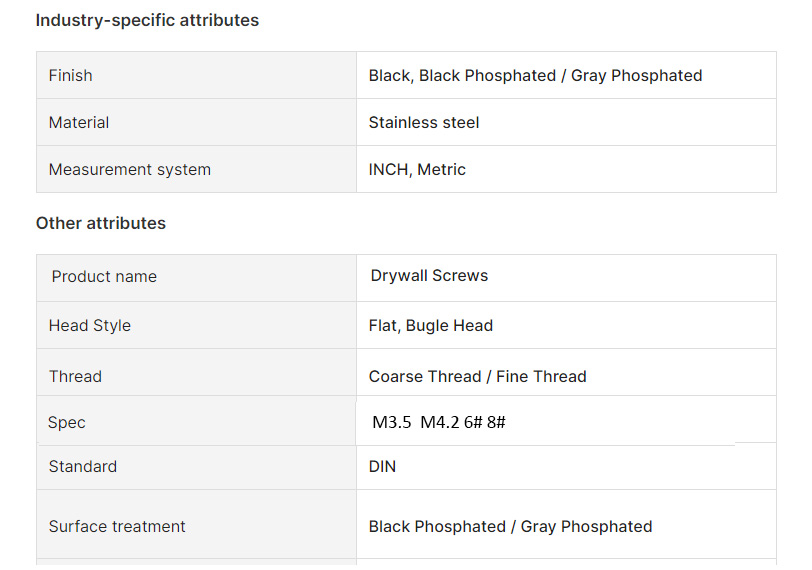Select the INCH, Metric value

[x=417, y=169]
